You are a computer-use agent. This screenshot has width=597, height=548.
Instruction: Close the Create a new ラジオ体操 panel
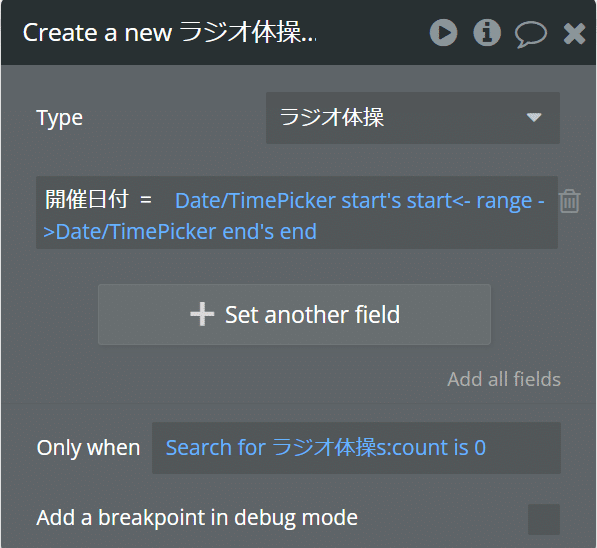coord(574,34)
